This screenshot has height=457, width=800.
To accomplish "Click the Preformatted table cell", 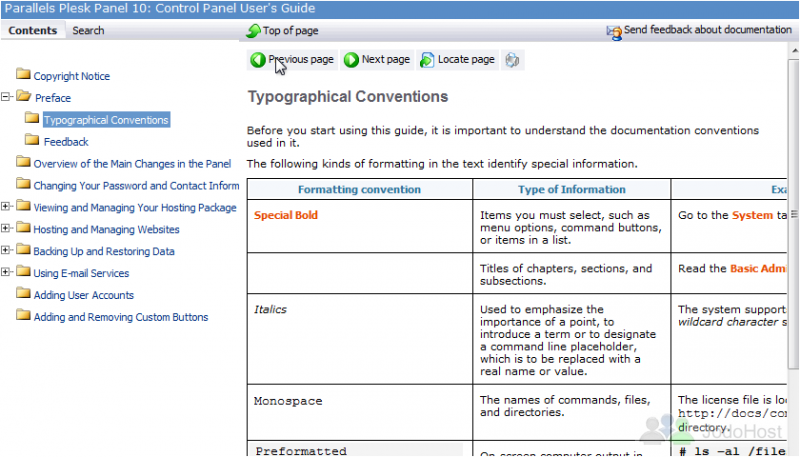I will click(x=360, y=450).
